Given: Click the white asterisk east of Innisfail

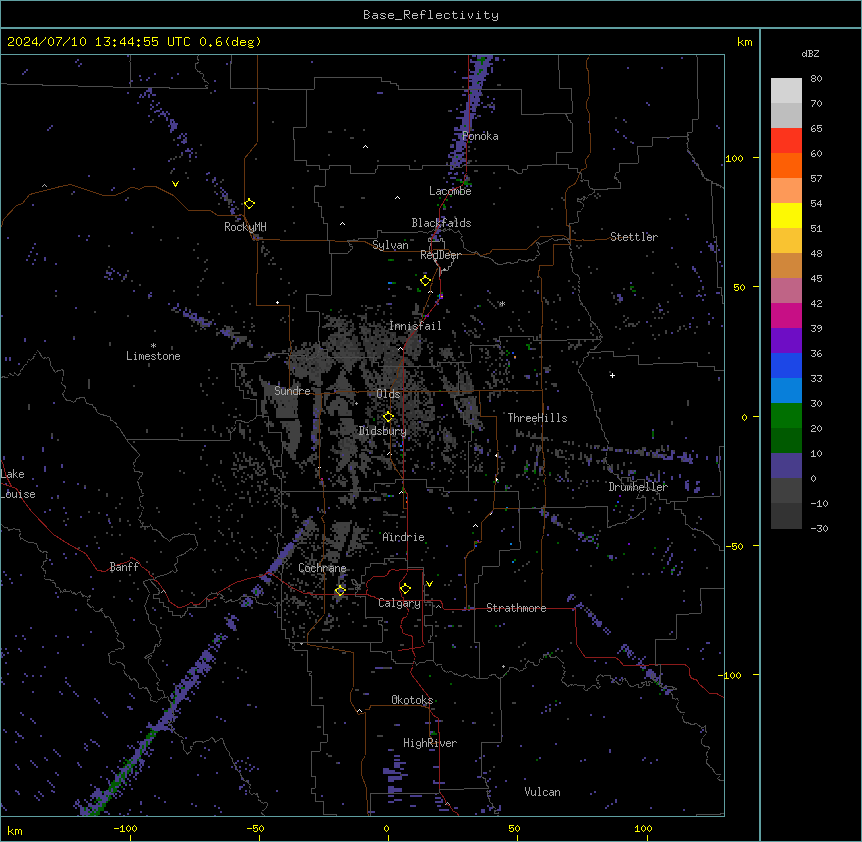Looking at the screenshot, I should 502,303.
